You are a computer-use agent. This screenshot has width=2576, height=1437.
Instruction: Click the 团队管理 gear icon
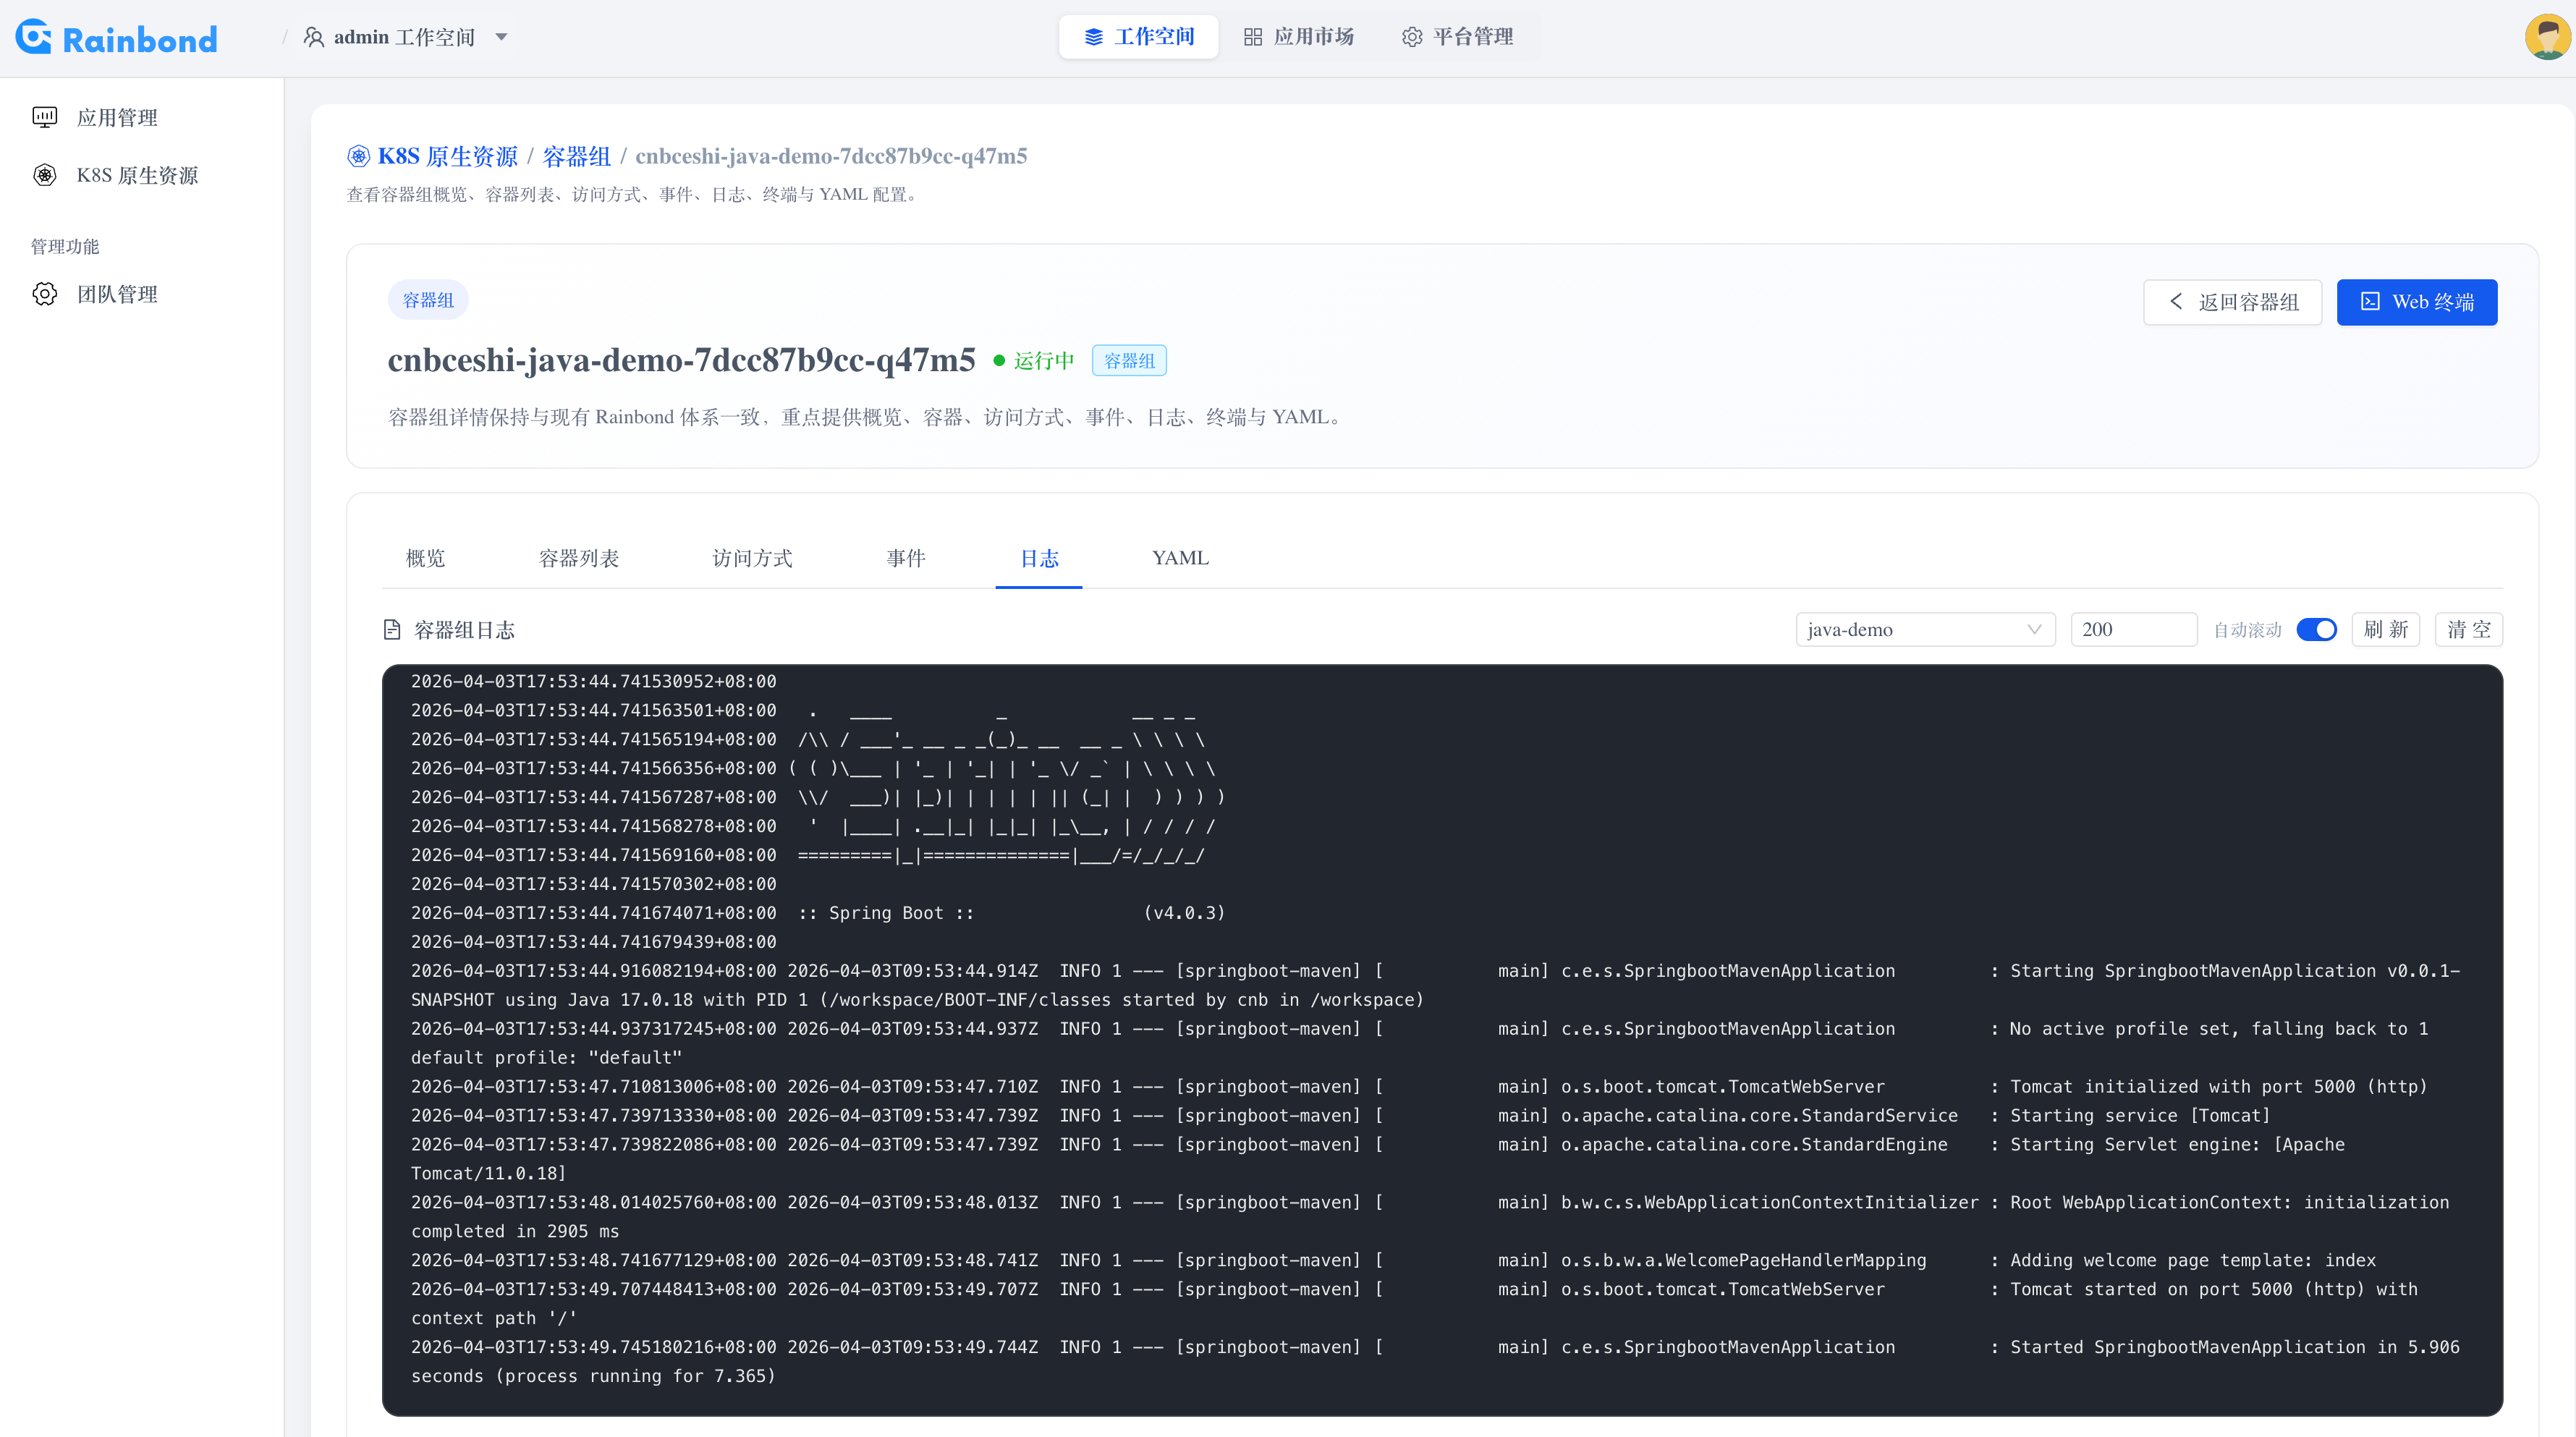pos(45,294)
